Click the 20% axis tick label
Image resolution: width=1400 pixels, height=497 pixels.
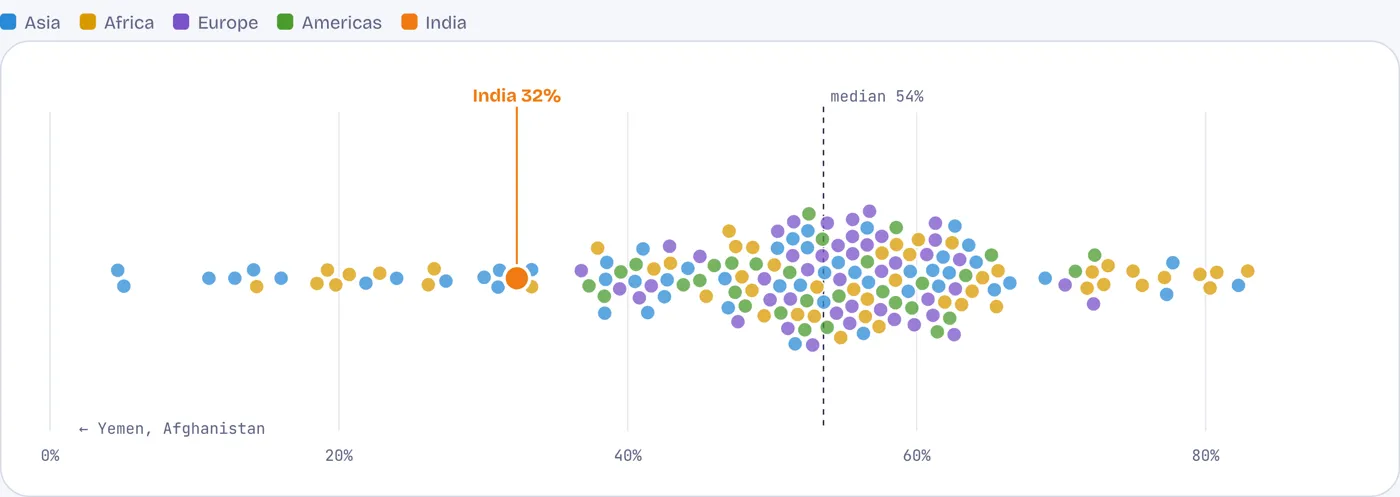pyautogui.click(x=339, y=456)
